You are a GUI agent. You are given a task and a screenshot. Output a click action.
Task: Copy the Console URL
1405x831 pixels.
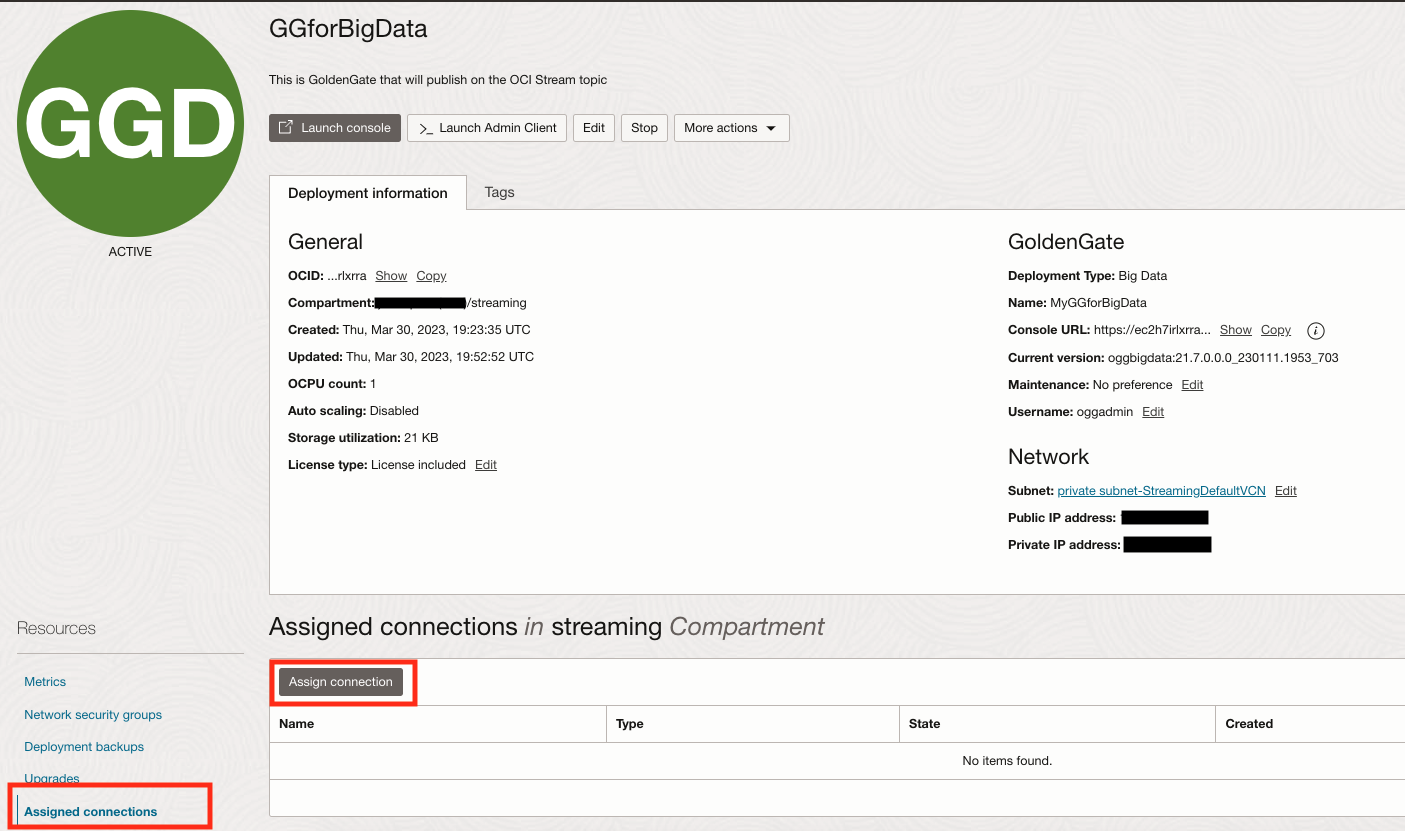tap(1275, 330)
